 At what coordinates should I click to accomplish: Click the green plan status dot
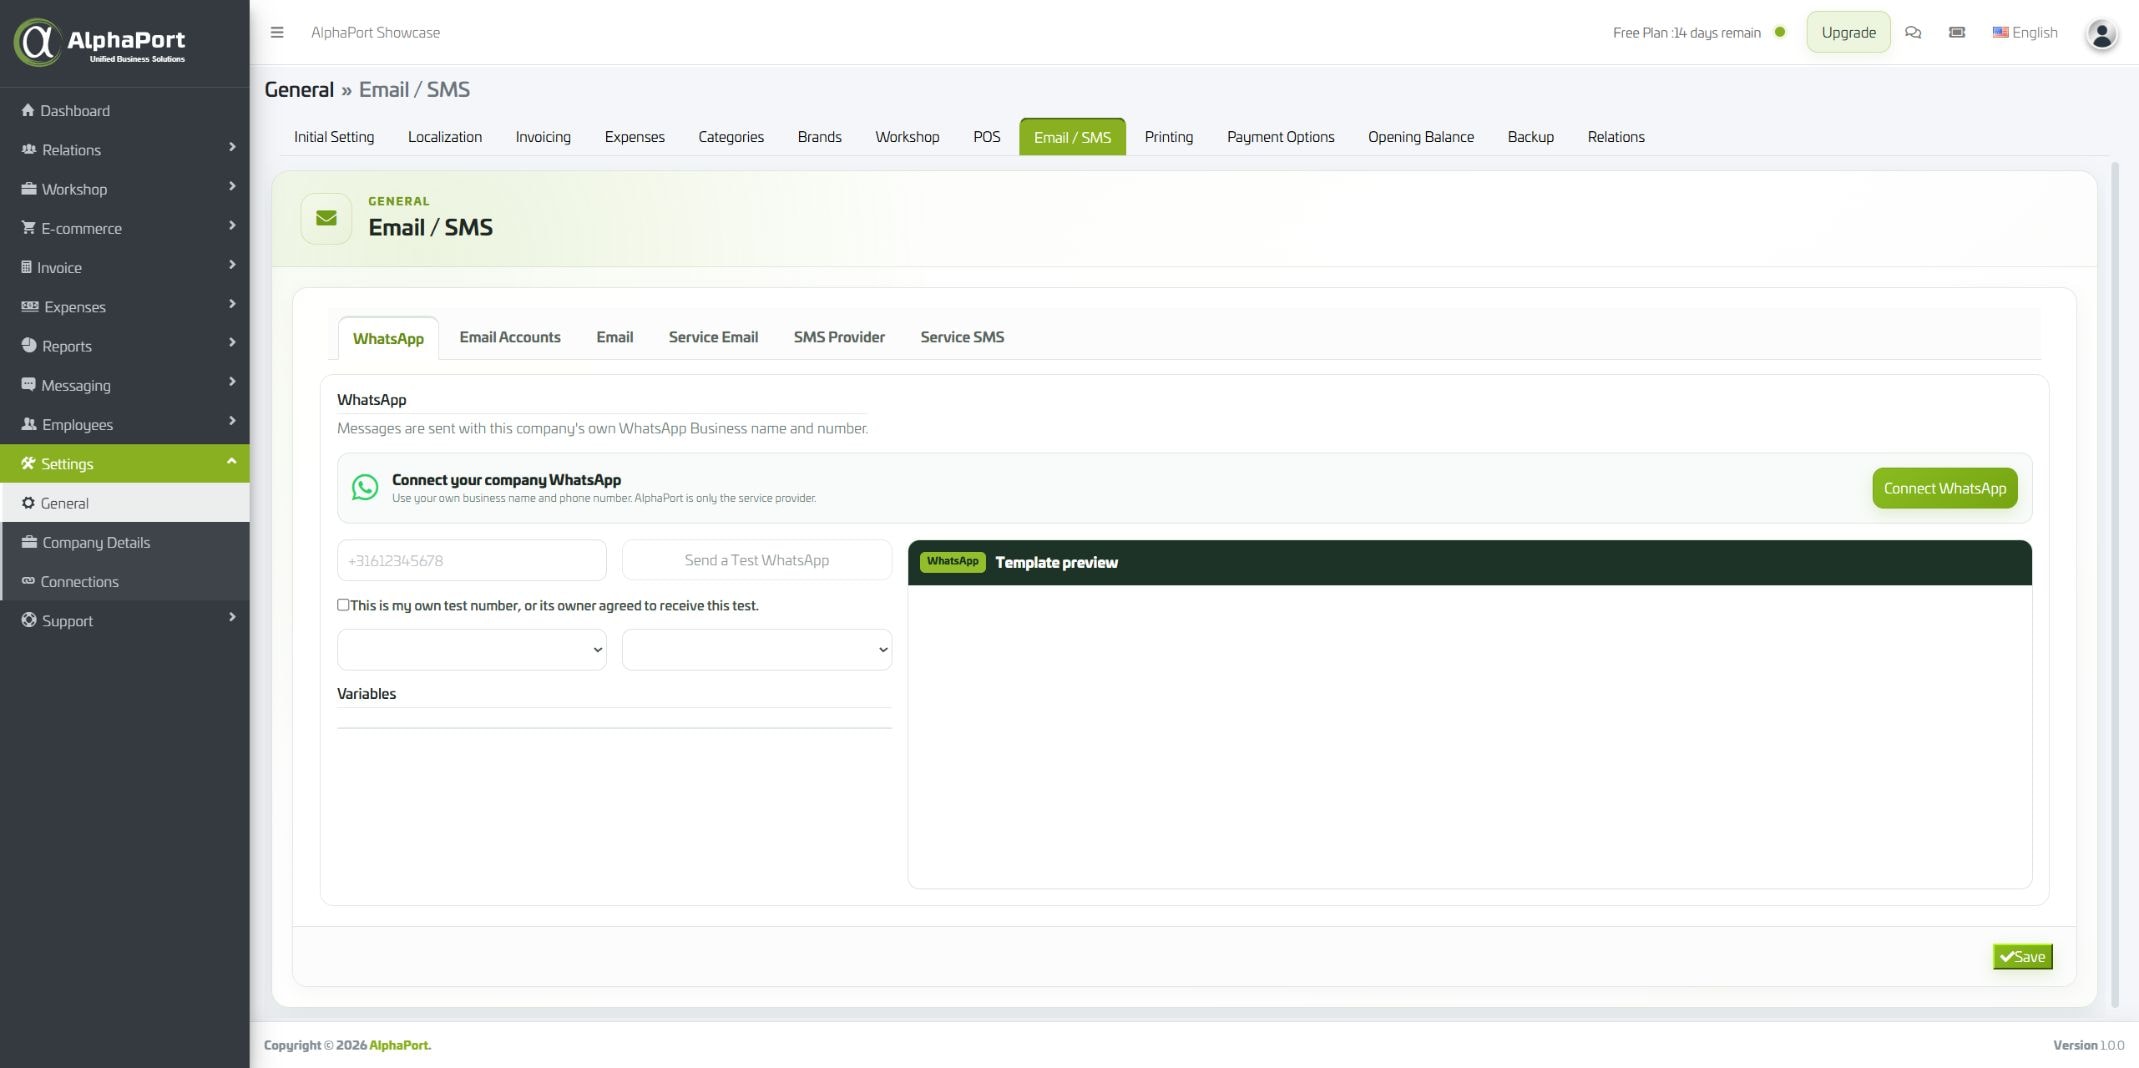coord(1780,32)
